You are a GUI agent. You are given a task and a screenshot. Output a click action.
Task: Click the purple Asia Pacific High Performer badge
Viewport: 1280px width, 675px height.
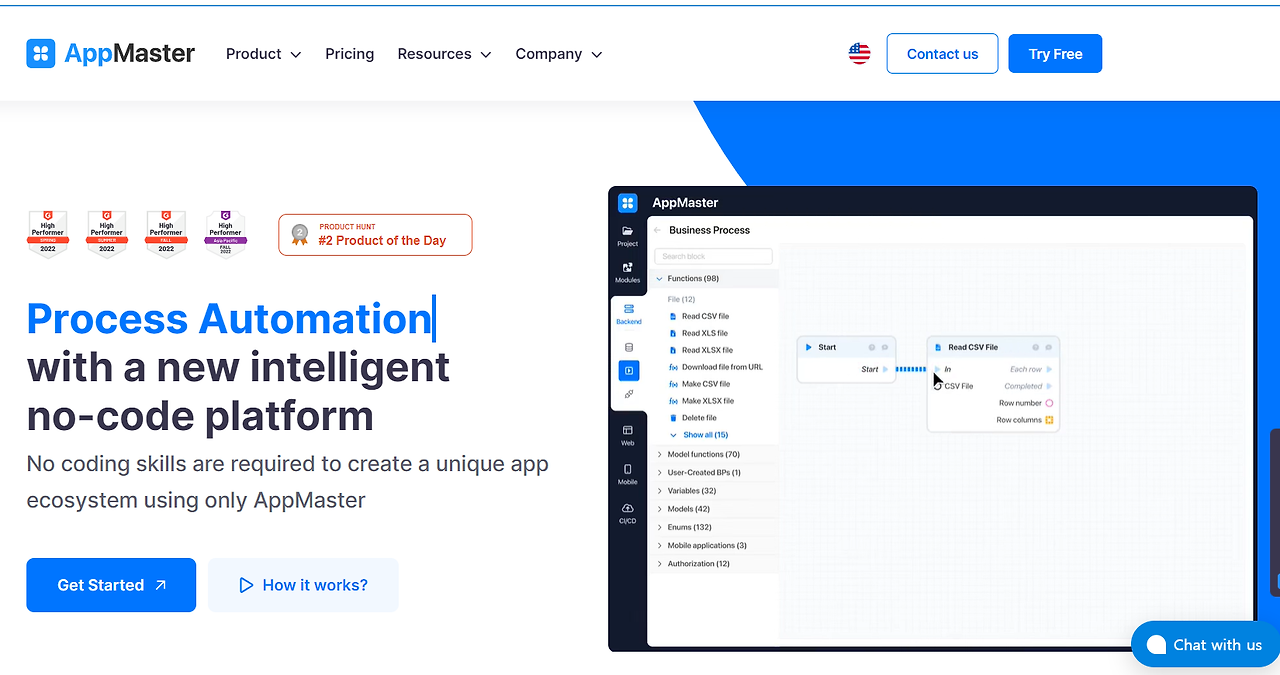[x=225, y=234]
